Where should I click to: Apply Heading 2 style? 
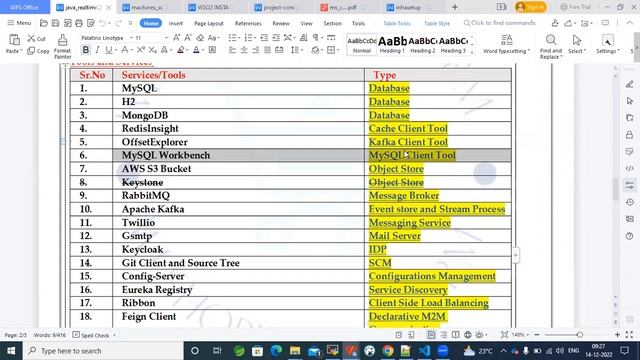[x=422, y=45]
